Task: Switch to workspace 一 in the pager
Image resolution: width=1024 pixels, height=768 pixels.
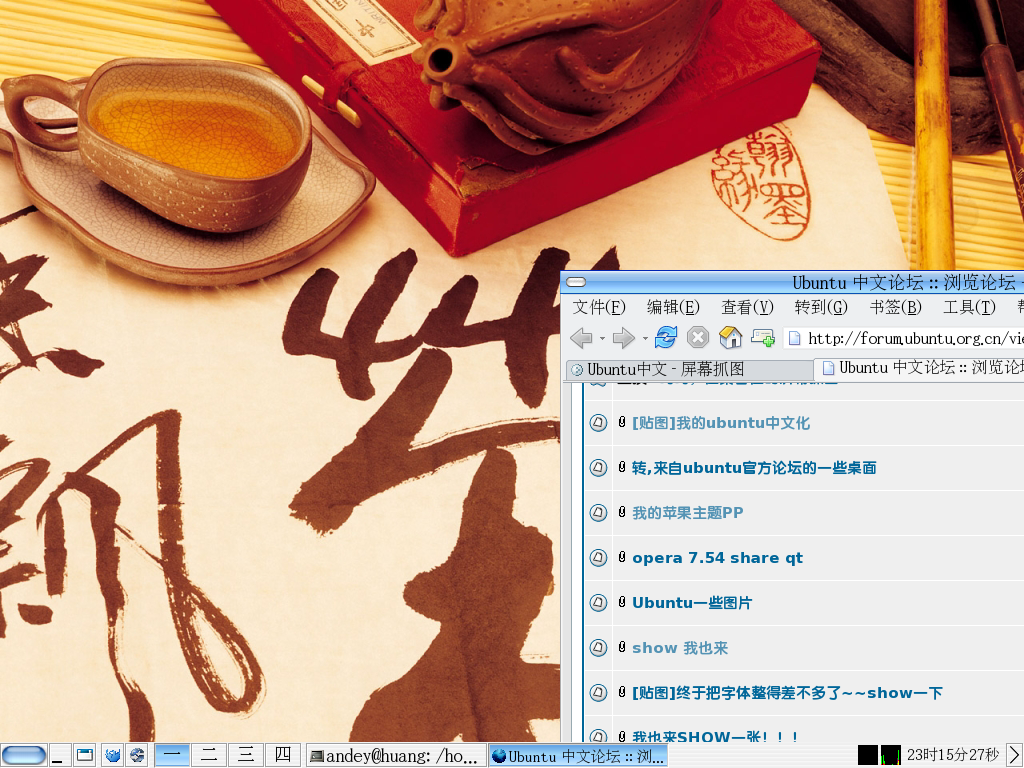Action: 172,756
